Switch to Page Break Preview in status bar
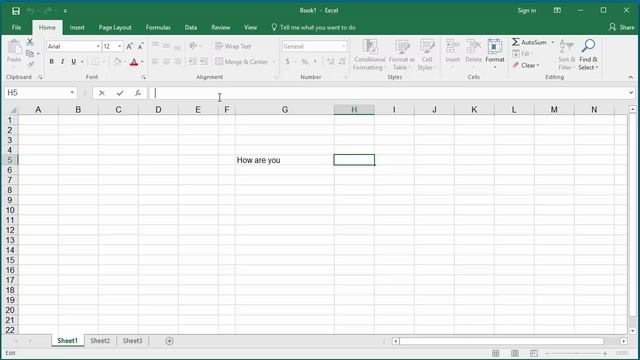This screenshot has height=360, width=640. point(534,353)
